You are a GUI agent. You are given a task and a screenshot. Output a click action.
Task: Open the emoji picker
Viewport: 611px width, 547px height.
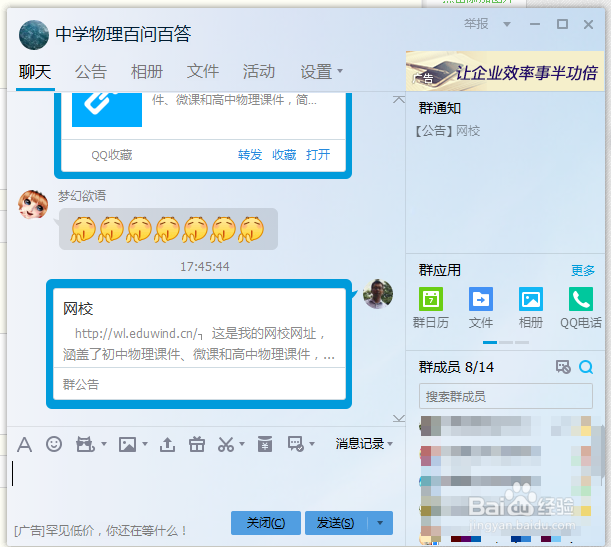point(54,444)
